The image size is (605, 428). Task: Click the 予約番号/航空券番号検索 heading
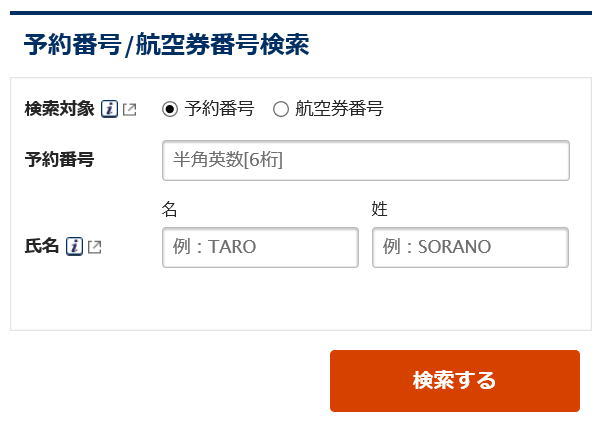point(166,45)
